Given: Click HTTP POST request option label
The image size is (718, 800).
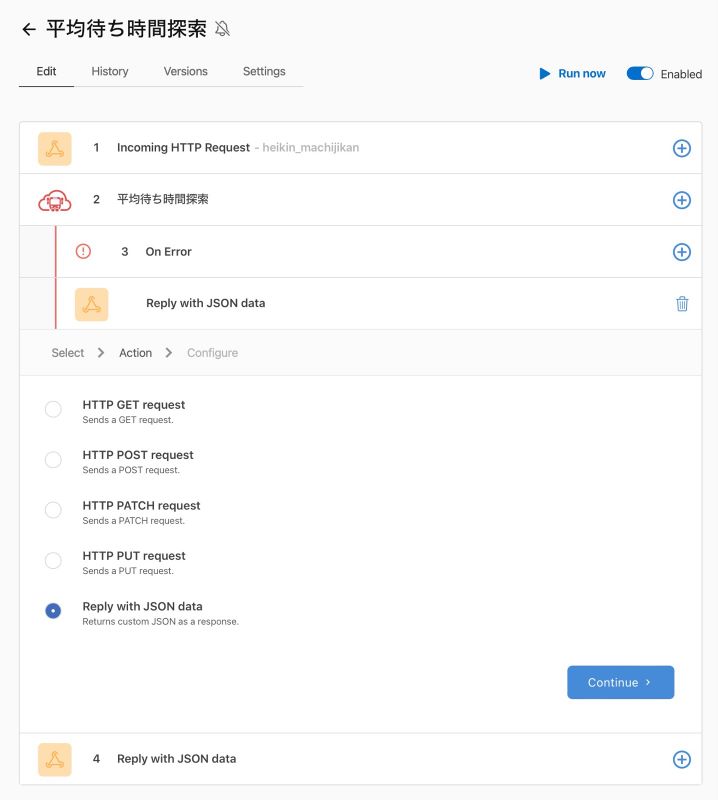Looking at the screenshot, I should (x=138, y=455).
